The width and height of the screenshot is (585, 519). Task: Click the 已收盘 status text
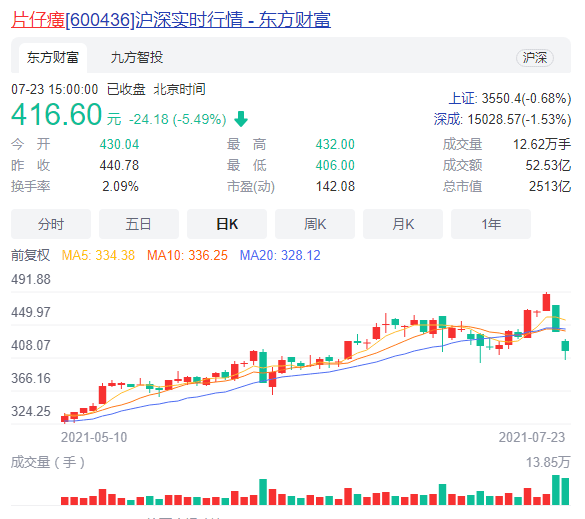tap(126, 90)
